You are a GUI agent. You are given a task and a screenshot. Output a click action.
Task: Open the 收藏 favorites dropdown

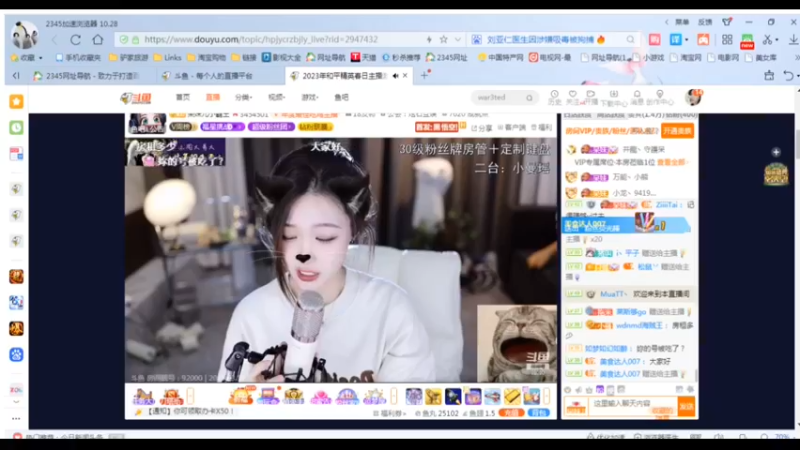(x=27, y=58)
